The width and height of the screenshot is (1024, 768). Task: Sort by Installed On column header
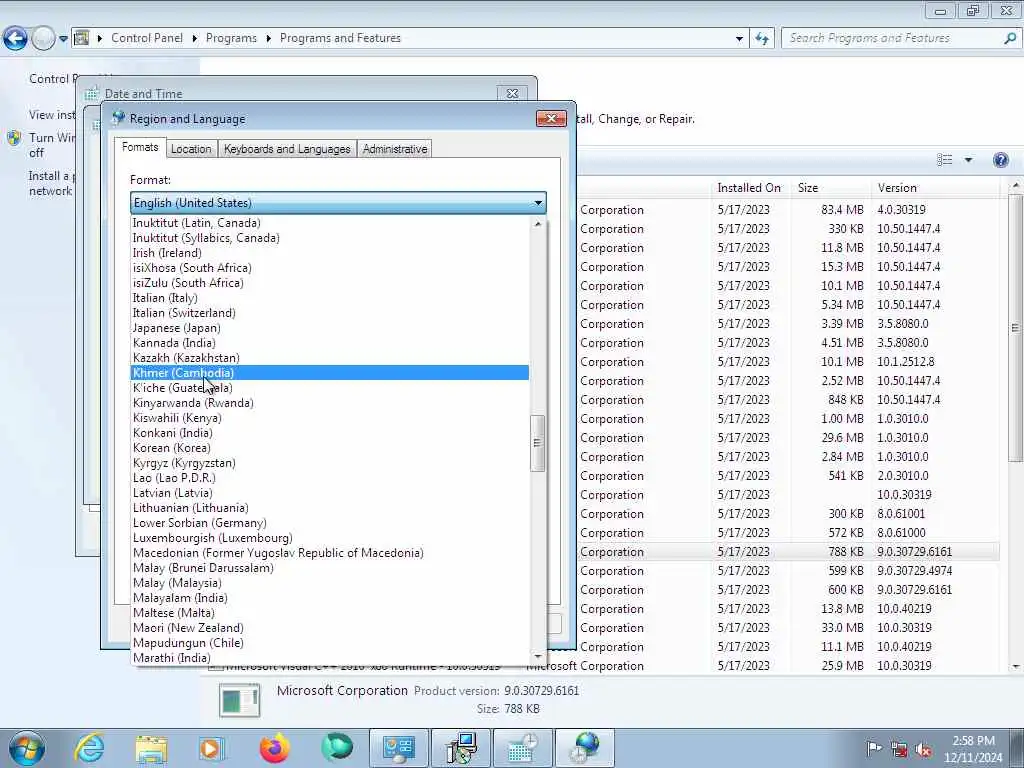point(749,187)
